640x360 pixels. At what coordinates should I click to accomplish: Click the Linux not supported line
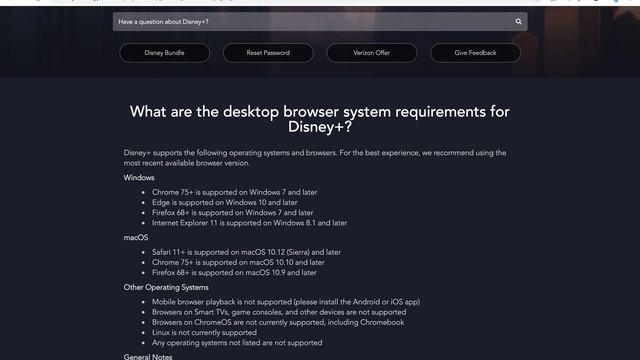[204, 333]
